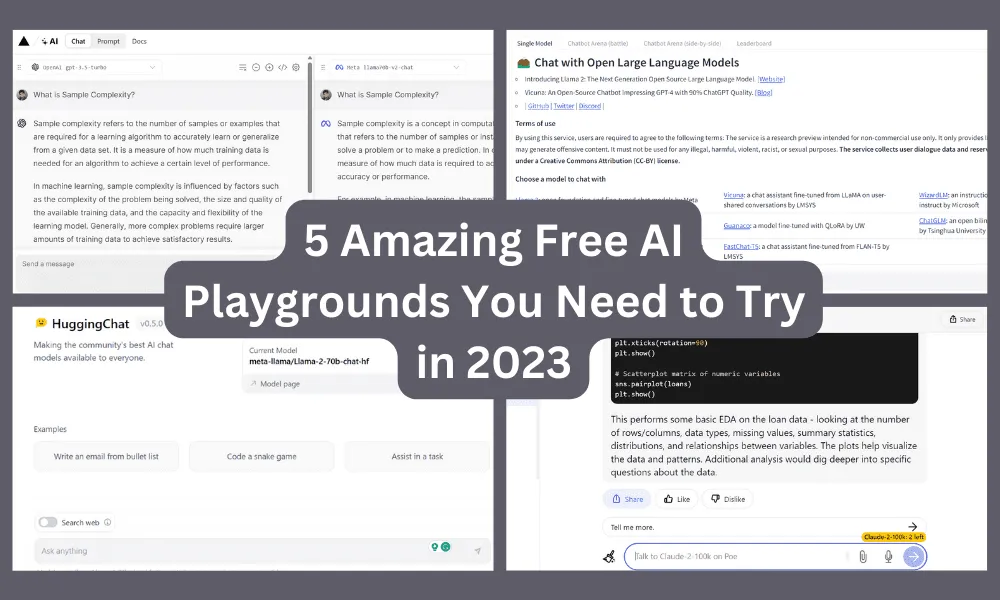
Task: Click the Ask anything input field
Action: coord(263,551)
